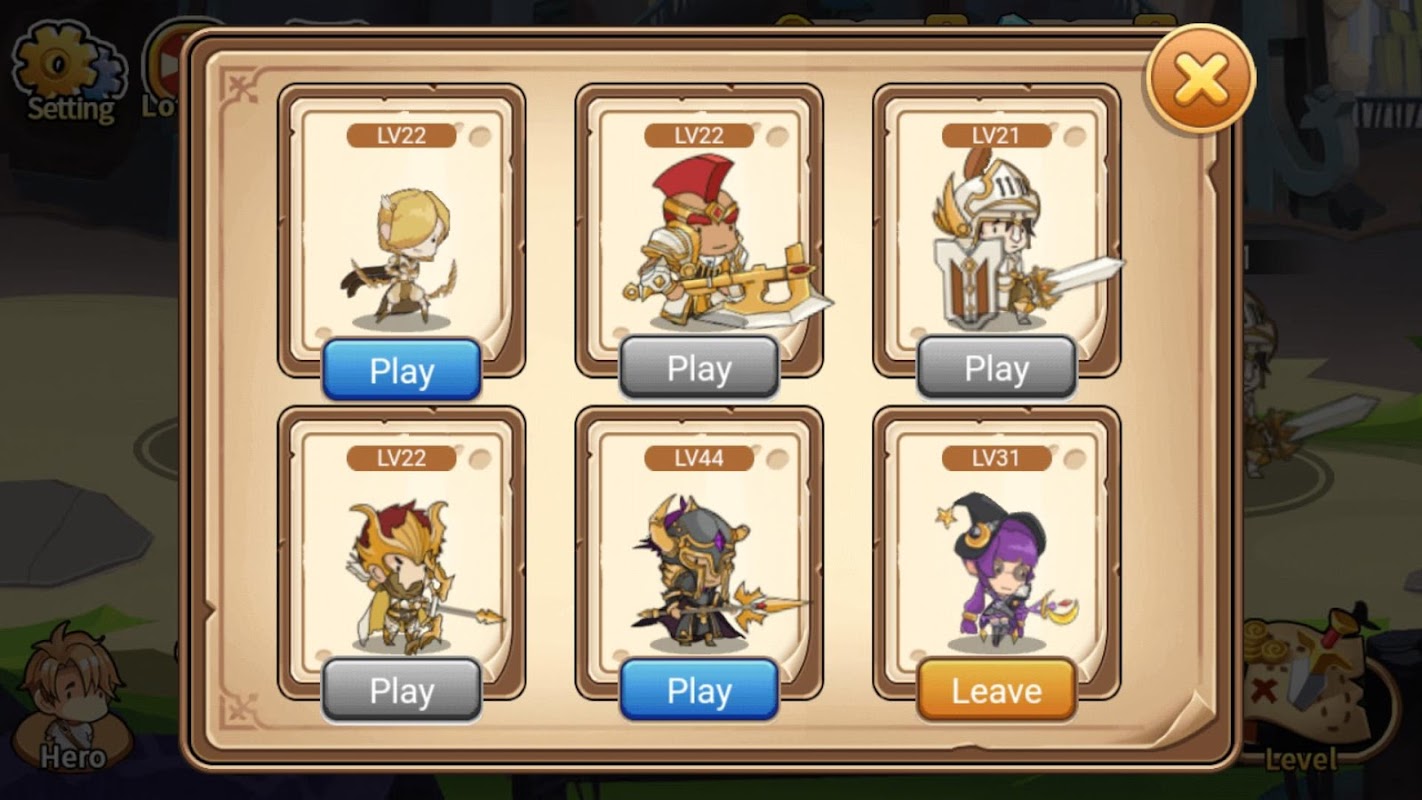Screen dimensions: 1422x800
Task: Click blue Play under blonde archer
Action: pos(402,370)
